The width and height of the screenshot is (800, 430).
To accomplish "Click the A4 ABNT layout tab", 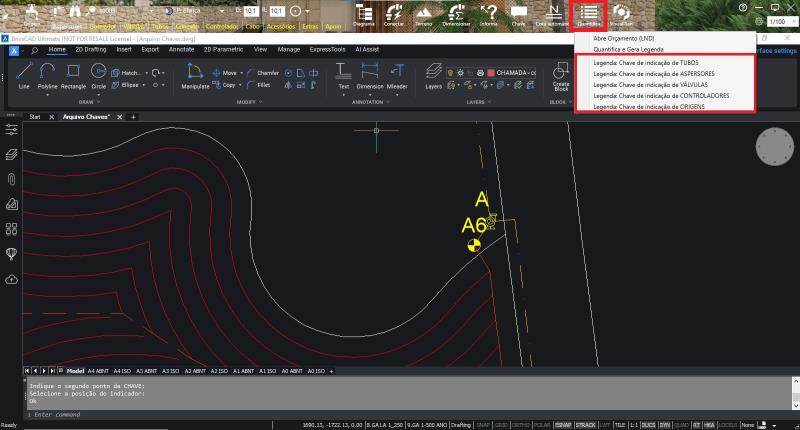I will click(x=99, y=371).
